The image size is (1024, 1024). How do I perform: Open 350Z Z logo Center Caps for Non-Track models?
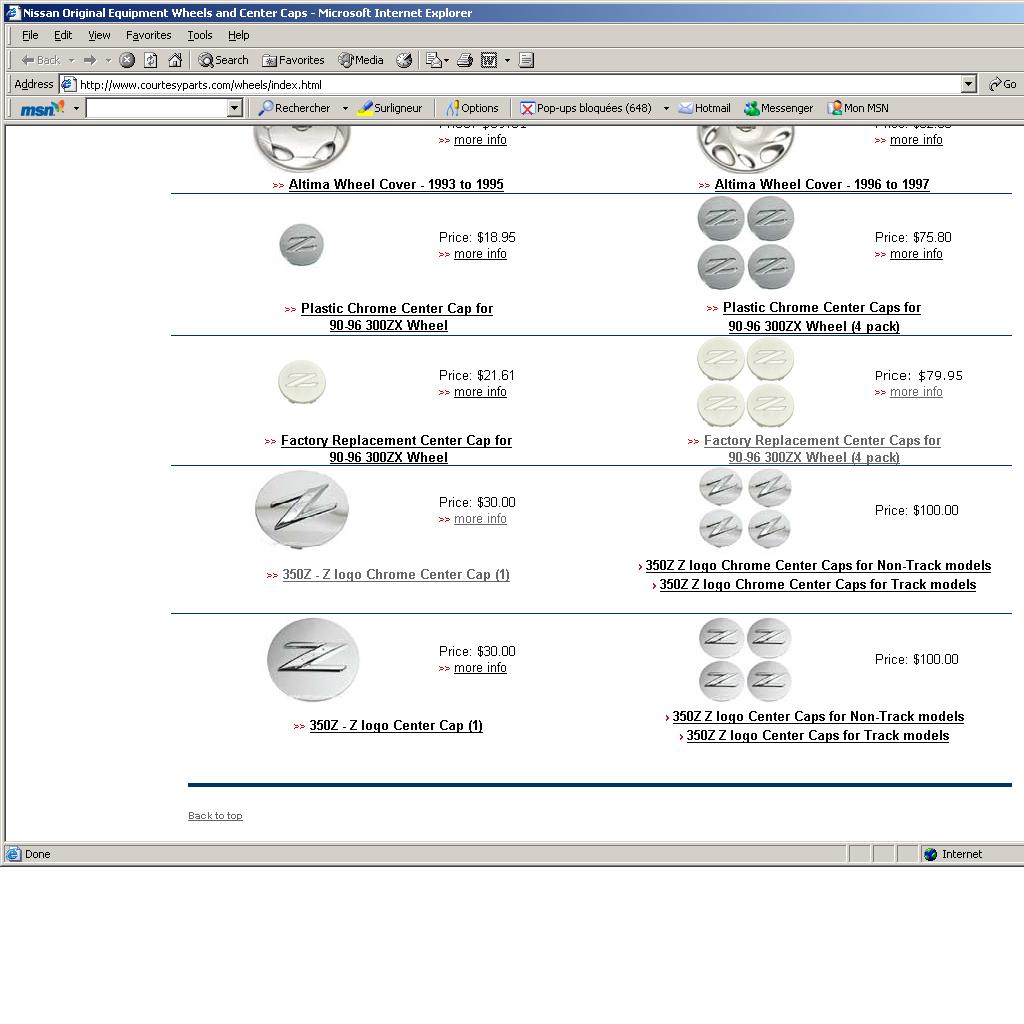818,716
